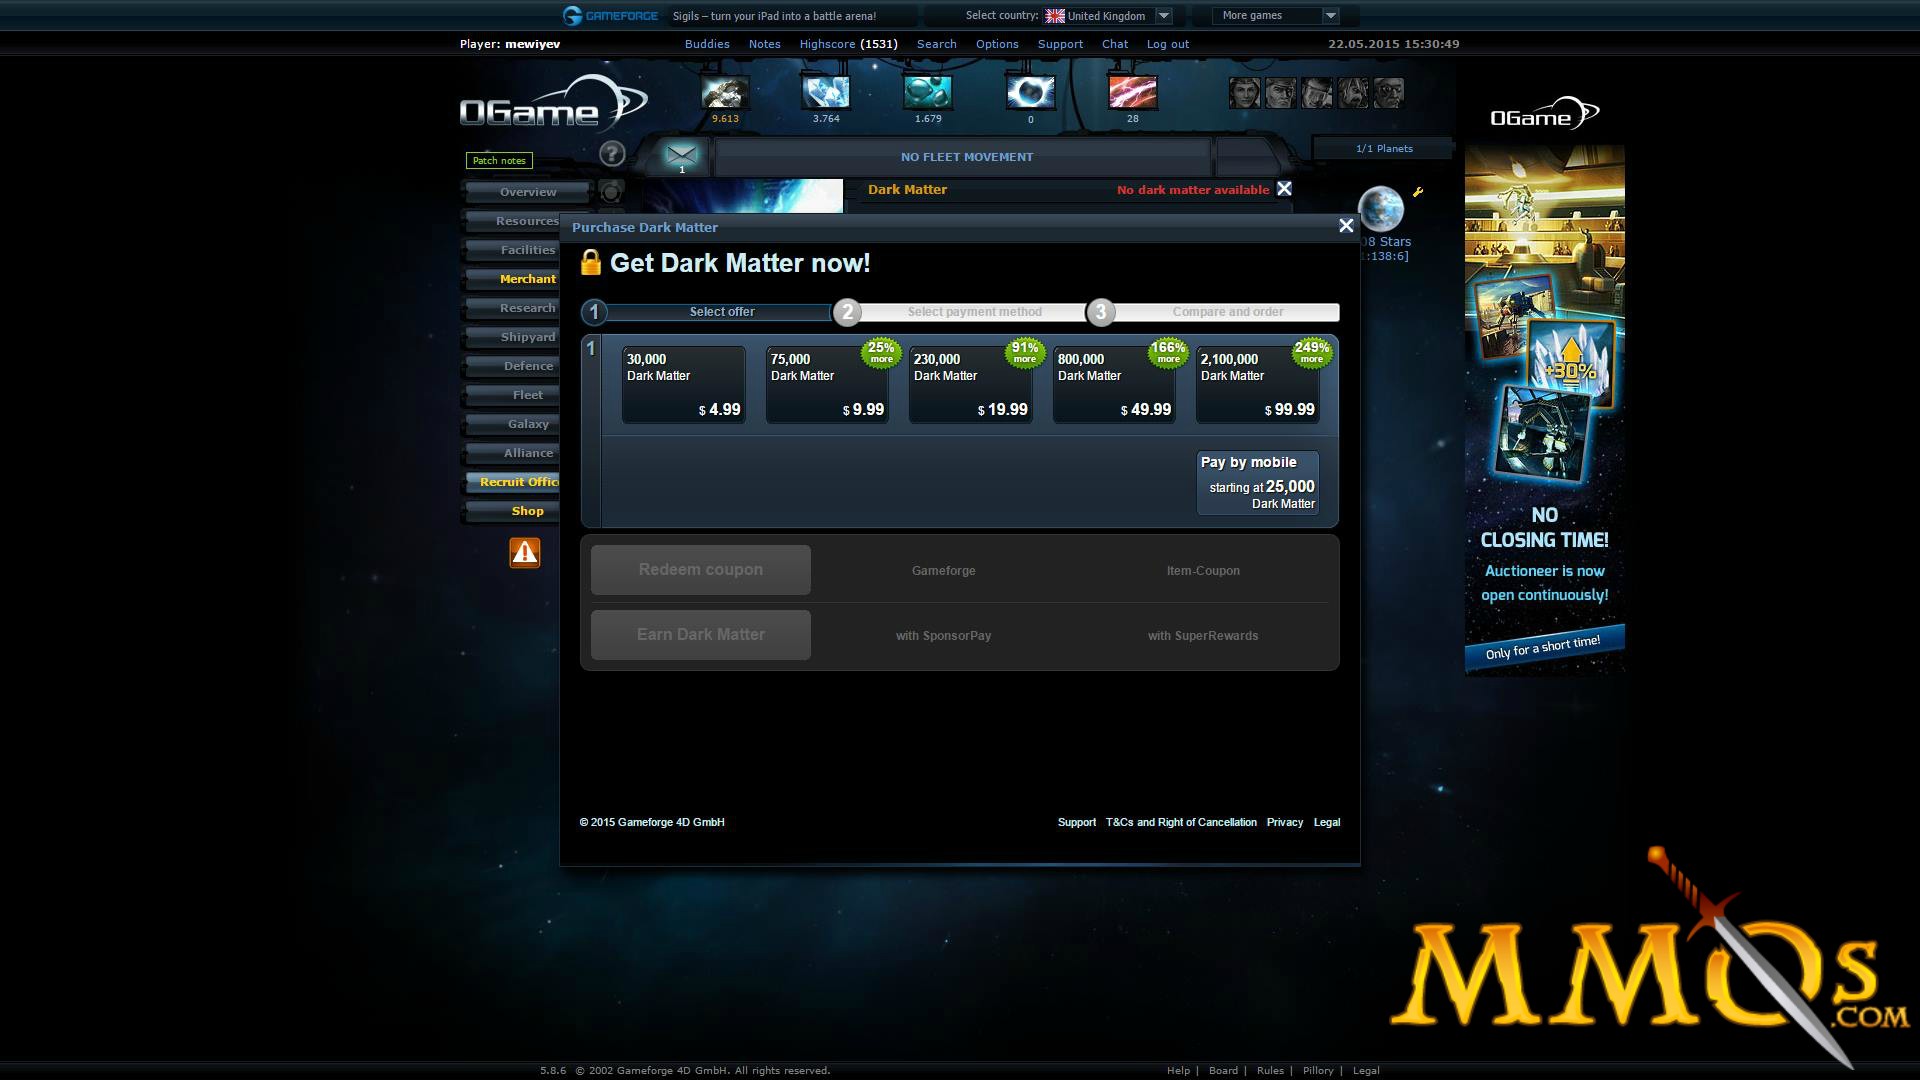Choose the 230,000 Dark Matter $19.99 offer
The width and height of the screenshot is (1920, 1080).
[x=971, y=384]
